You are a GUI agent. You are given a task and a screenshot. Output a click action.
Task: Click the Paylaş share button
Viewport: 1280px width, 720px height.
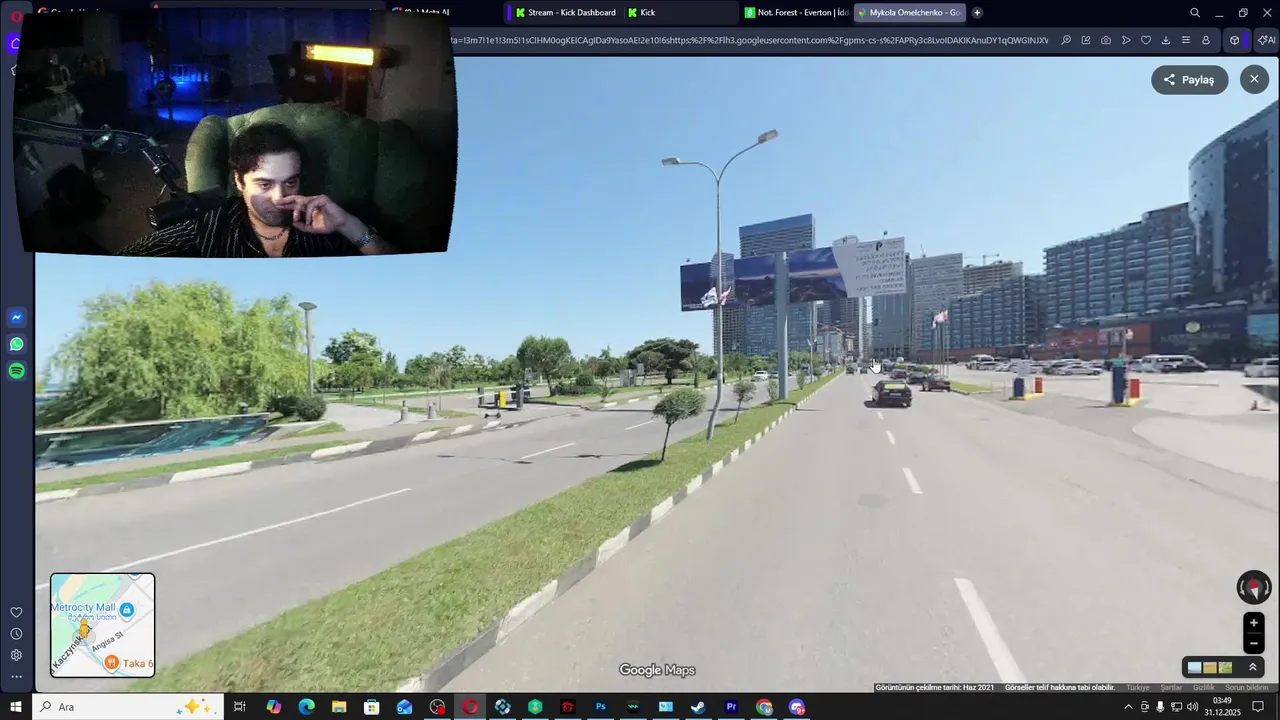tap(1189, 80)
